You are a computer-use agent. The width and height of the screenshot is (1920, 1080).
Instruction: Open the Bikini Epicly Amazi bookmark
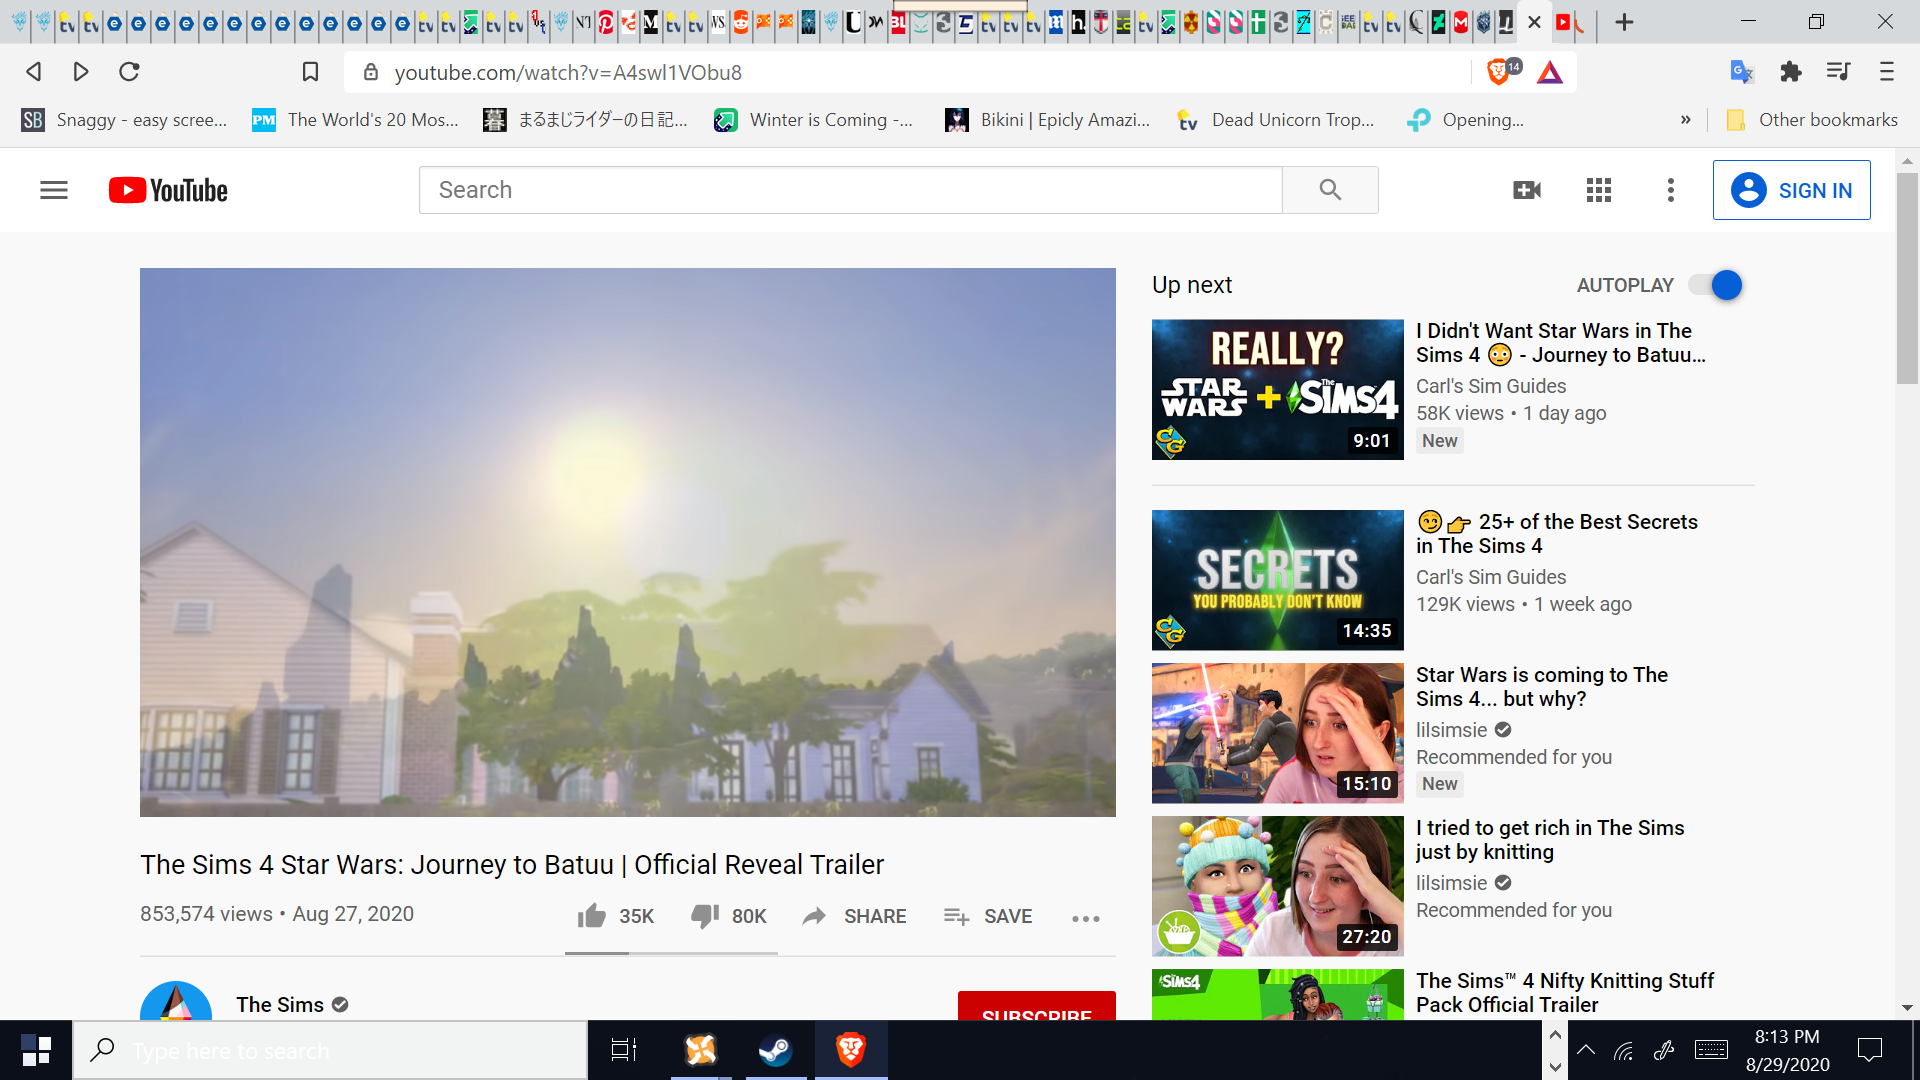coord(1047,120)
